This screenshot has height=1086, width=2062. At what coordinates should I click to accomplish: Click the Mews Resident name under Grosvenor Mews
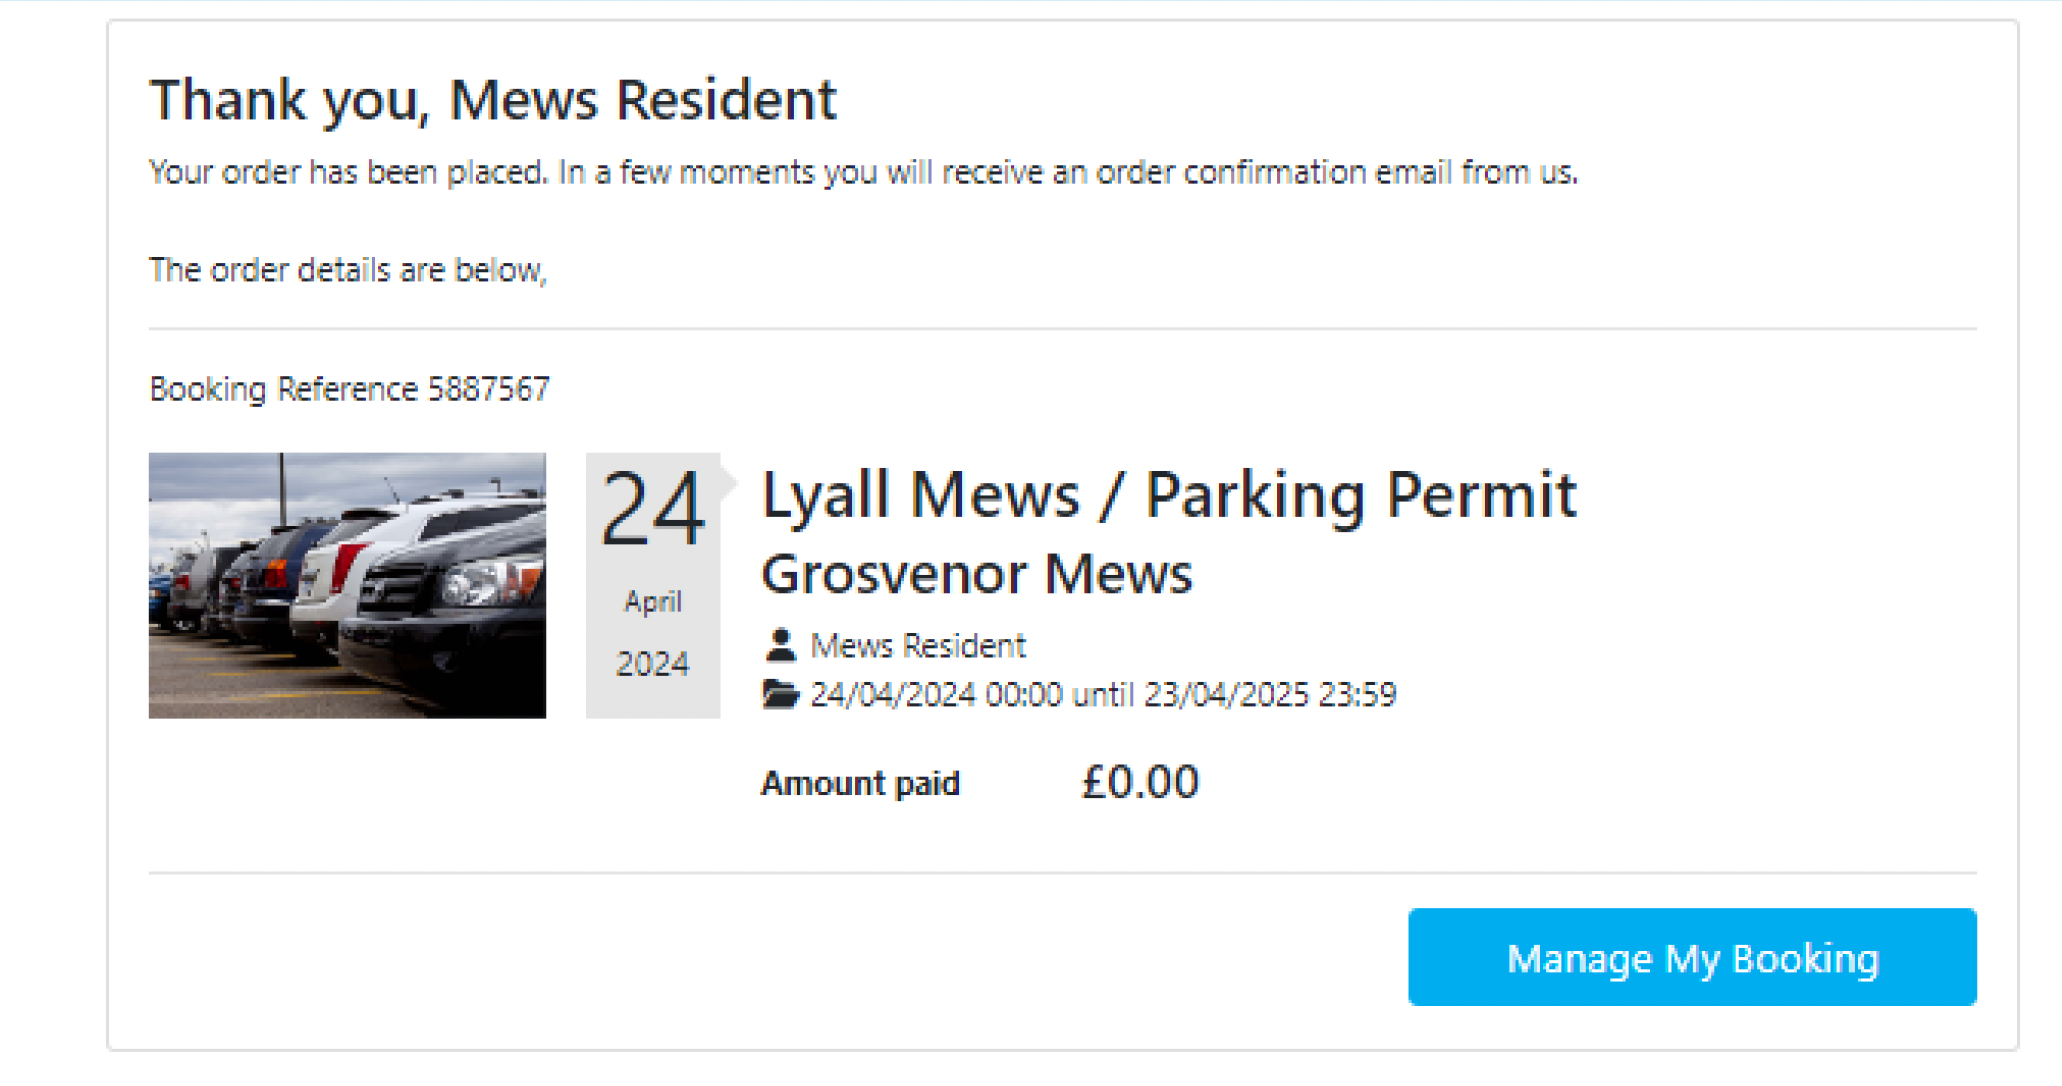pos(918,646)
